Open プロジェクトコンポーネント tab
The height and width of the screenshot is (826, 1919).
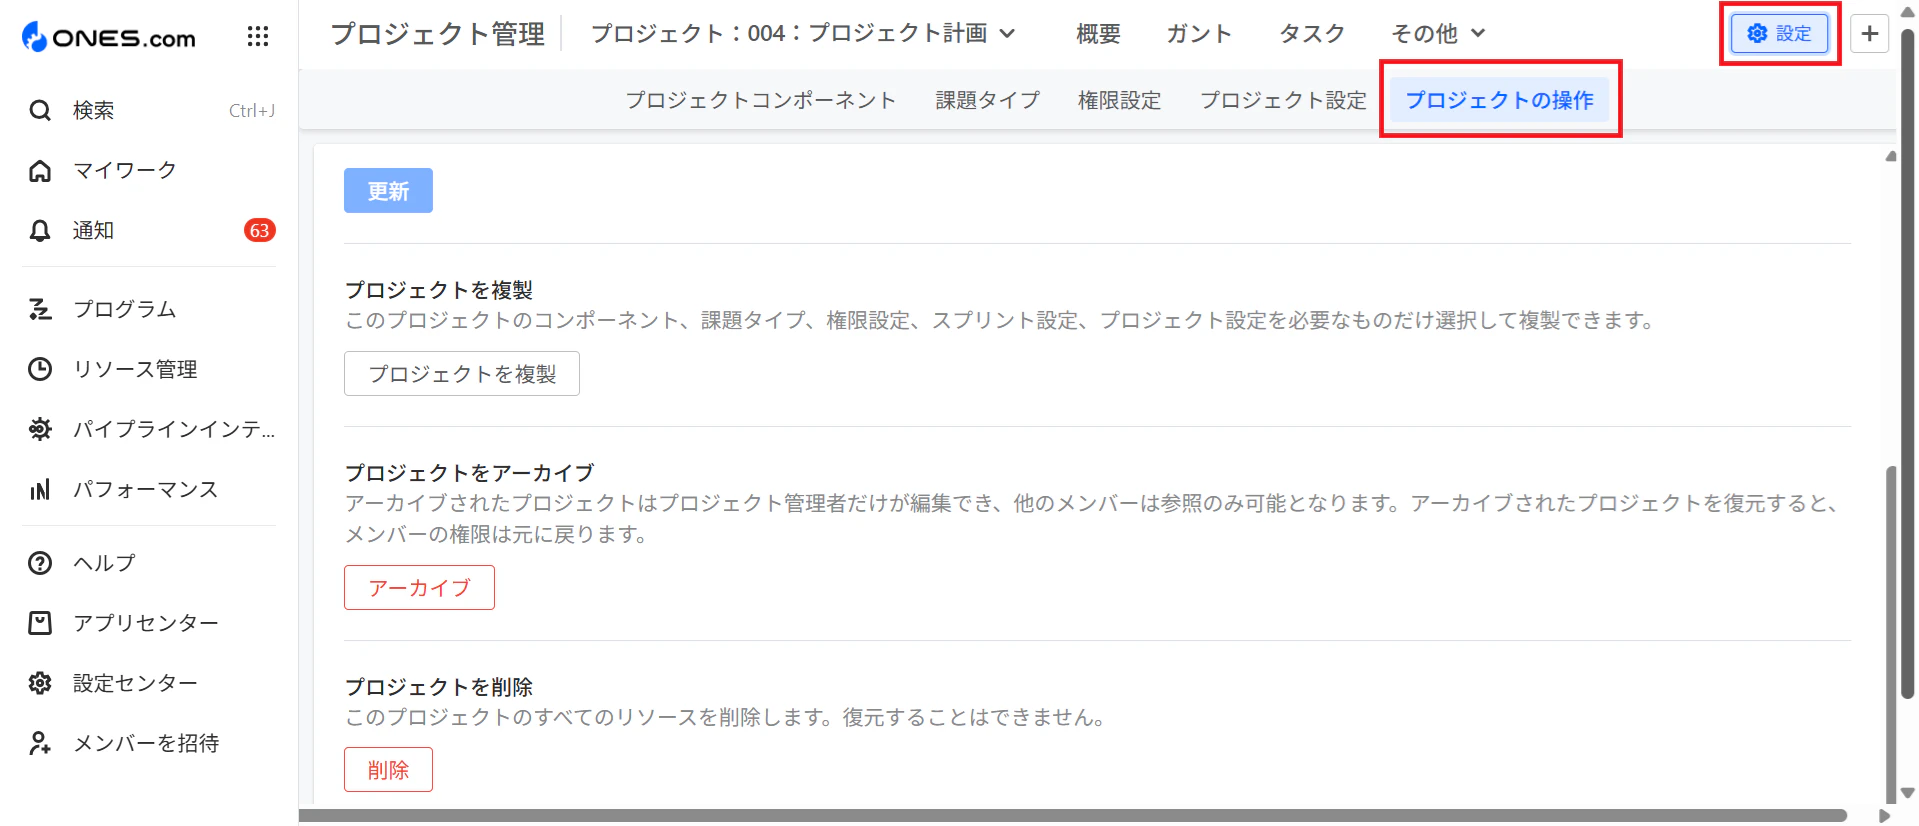tap(761, 100)
